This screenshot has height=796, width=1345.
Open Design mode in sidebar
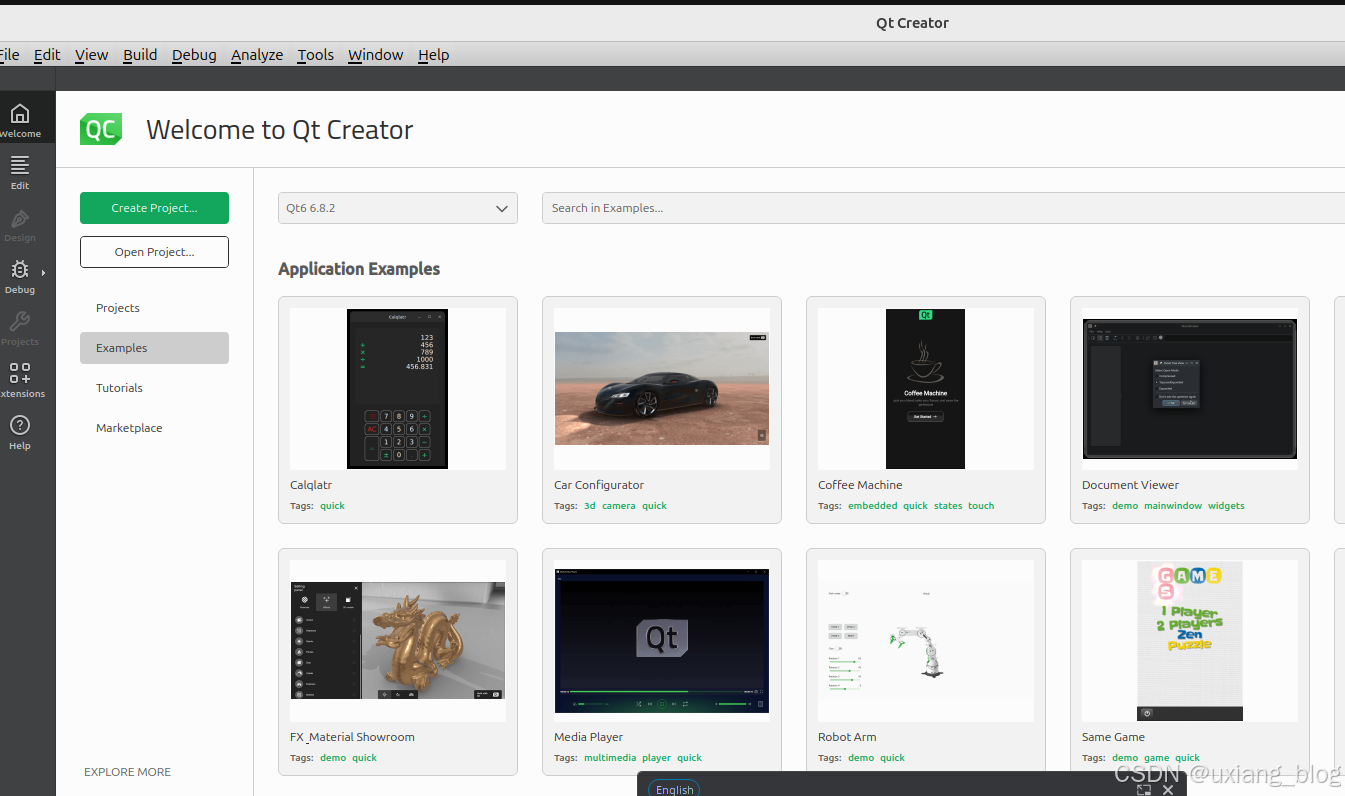tap(20, 224)
